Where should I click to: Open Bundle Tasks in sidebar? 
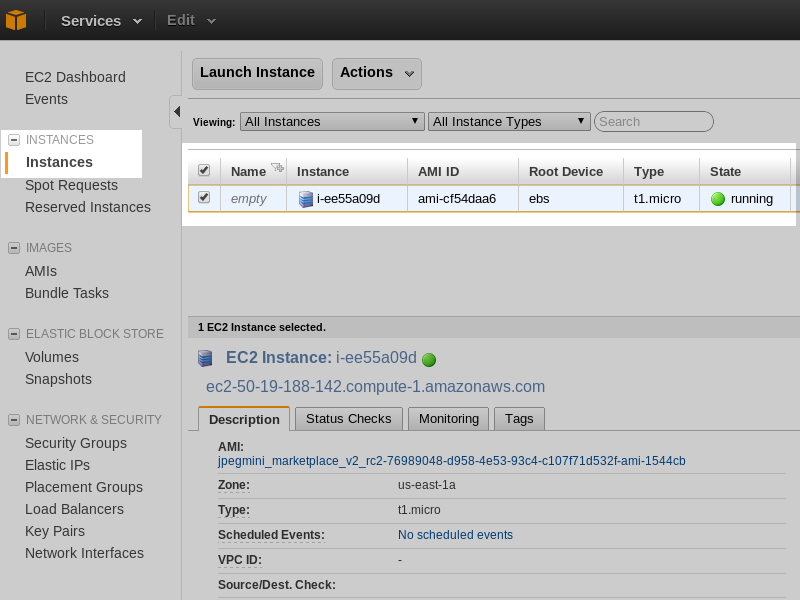67,293
